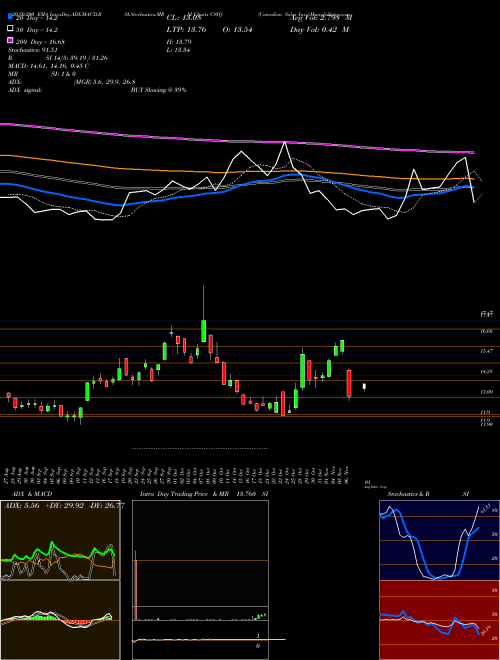Select the 'O: 13.54' open value
The image size is (500, 660).
(237, 29)
